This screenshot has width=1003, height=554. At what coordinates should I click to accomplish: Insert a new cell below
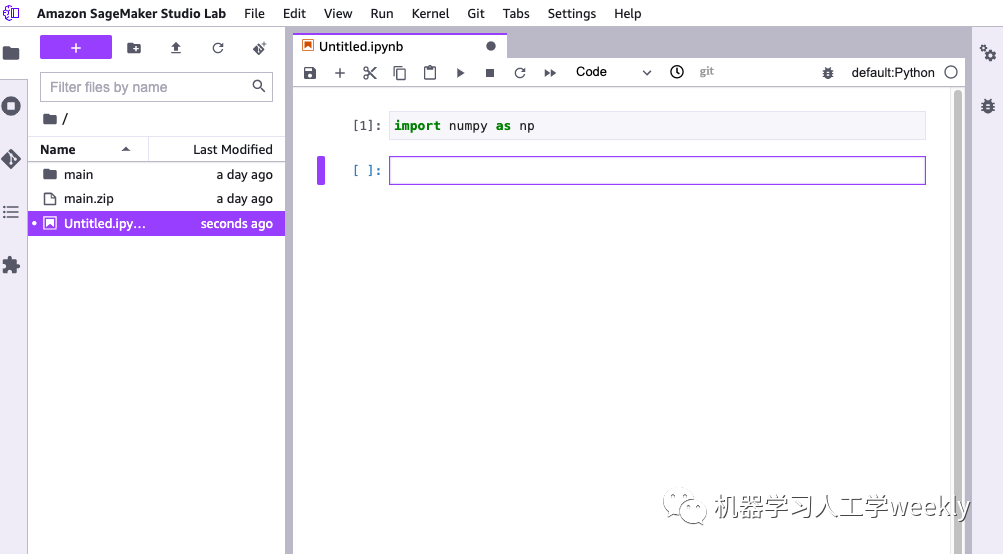click(x=340, y=73)
